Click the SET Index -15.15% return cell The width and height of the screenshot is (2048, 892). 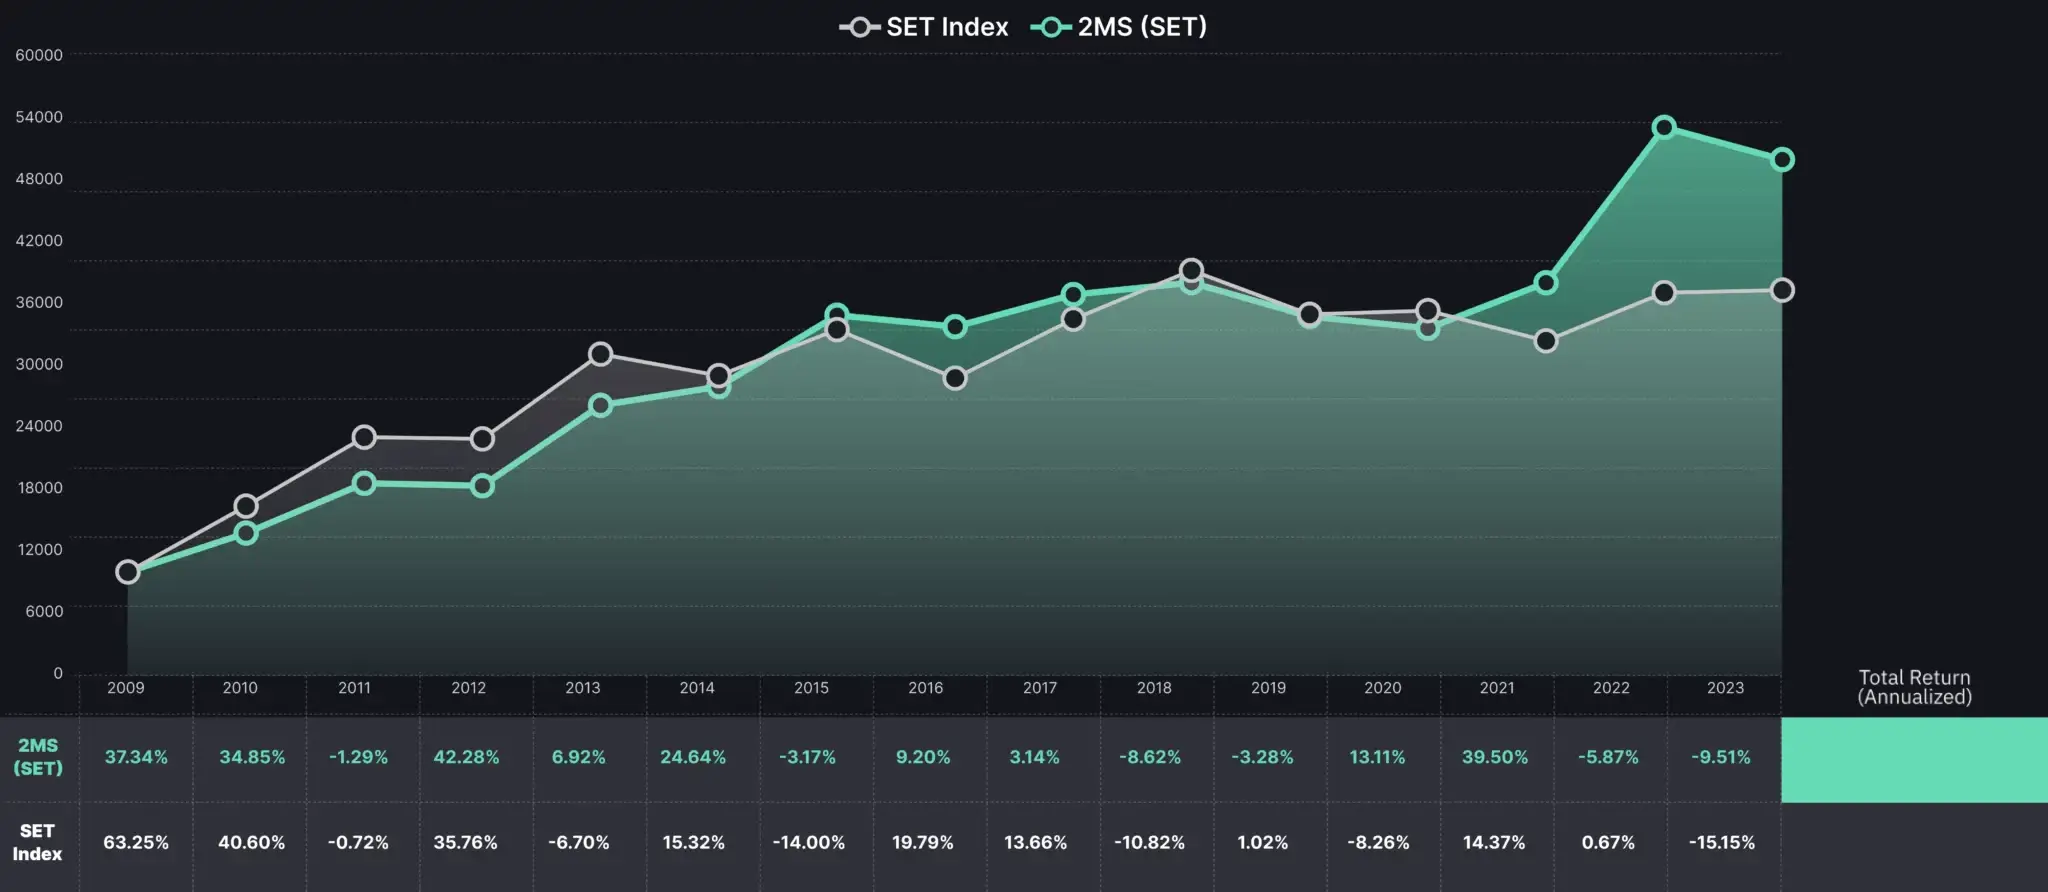(x=1722, y=842)
